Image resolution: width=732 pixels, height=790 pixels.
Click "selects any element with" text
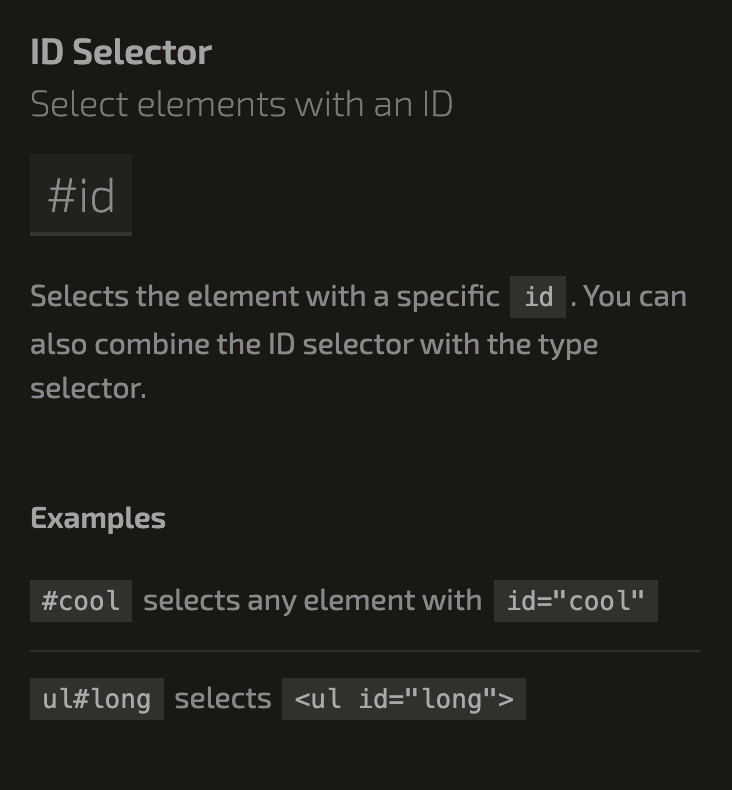(x=312, y=600)
